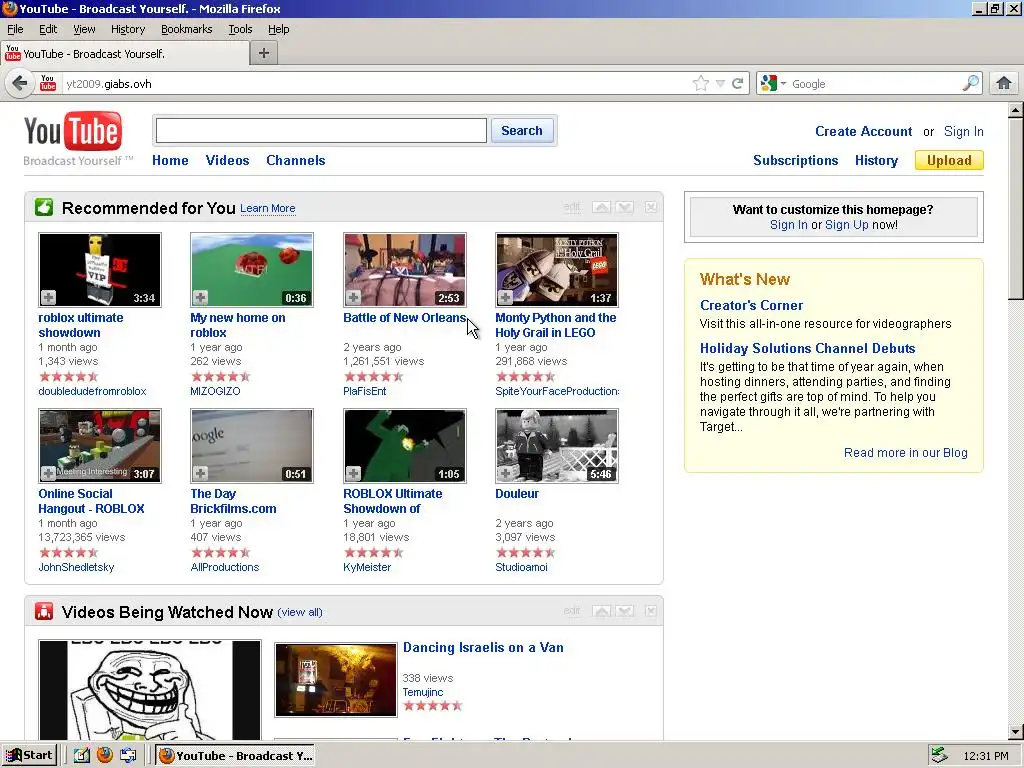This screenshot has height=768, width=1024.
Task: Add 'My new home on roblox' to queue
Action: pyautogui.click(x=200, y=298)
